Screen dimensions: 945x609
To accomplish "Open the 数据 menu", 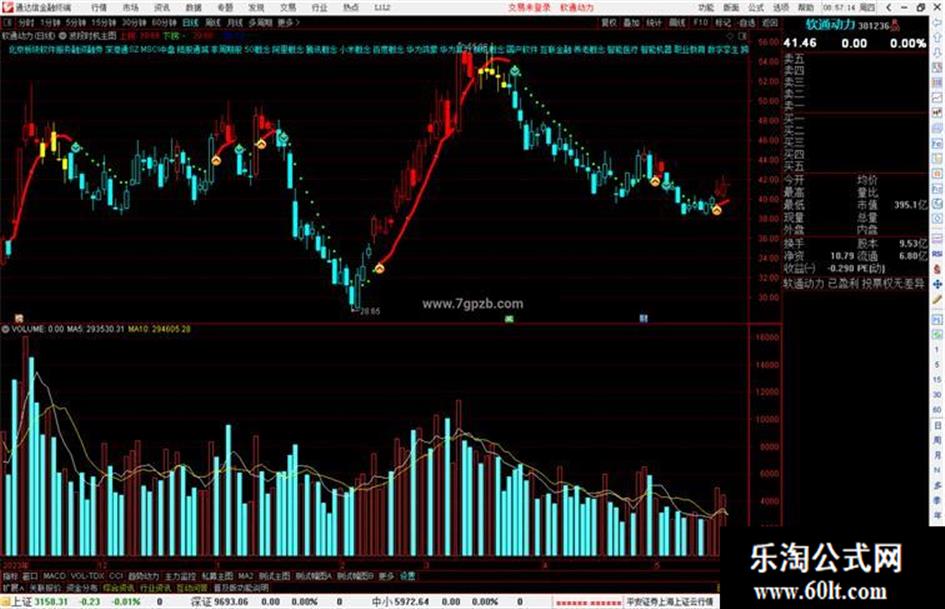I will tap(193, 8).
